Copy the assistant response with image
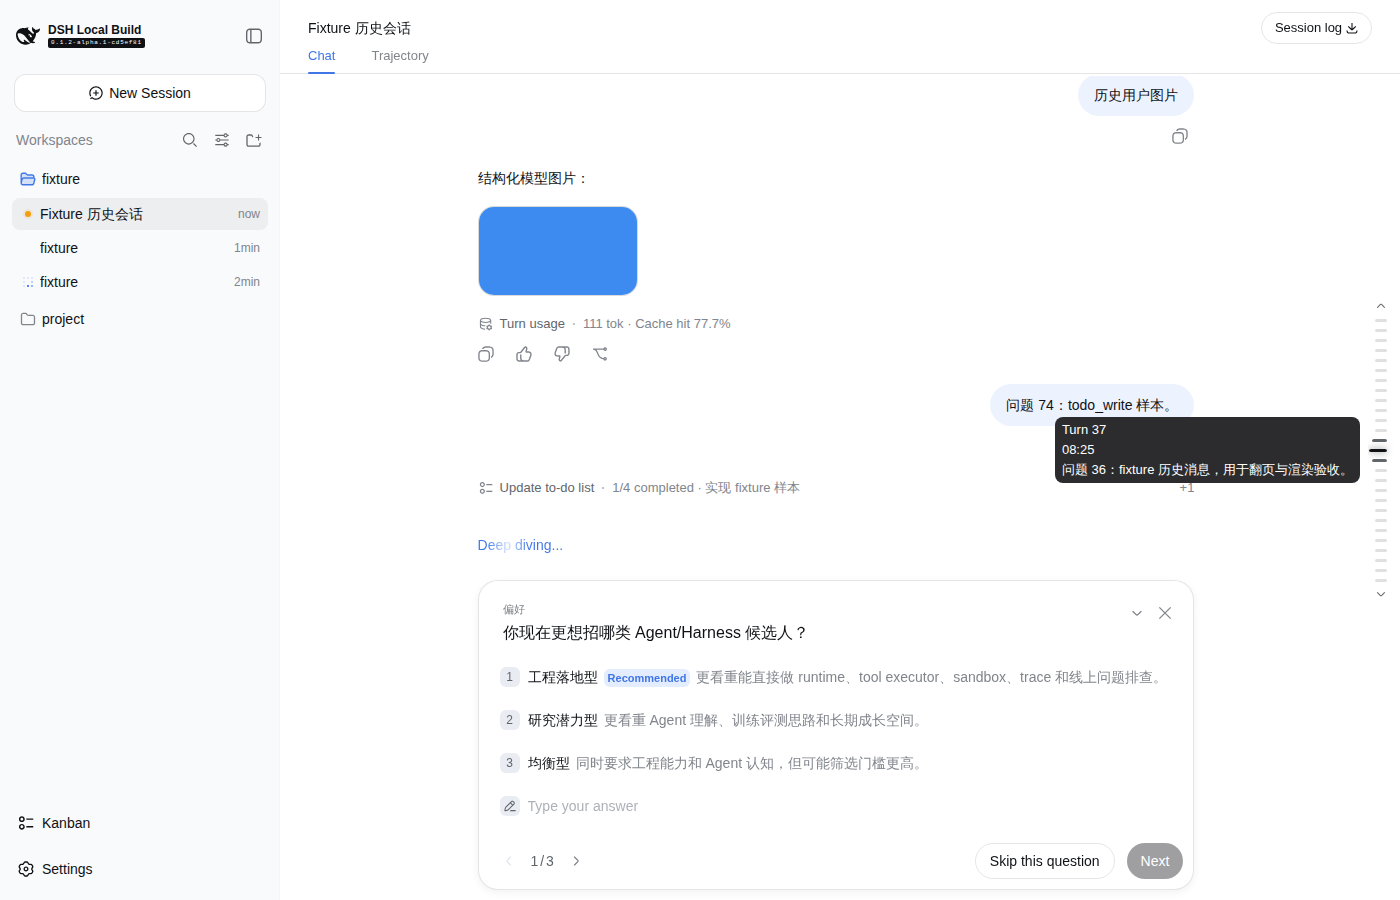The image size is (1400, 900). (486, 354)
